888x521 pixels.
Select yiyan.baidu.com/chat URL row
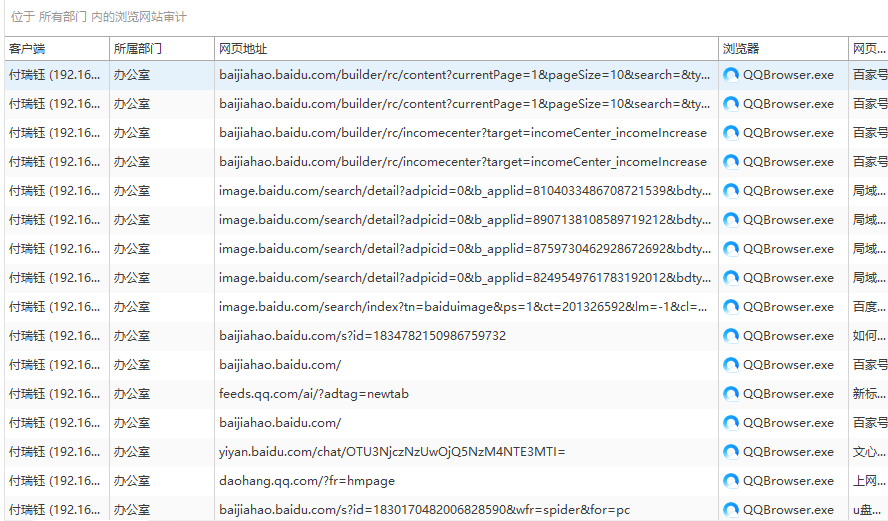(x=392, y=452)
